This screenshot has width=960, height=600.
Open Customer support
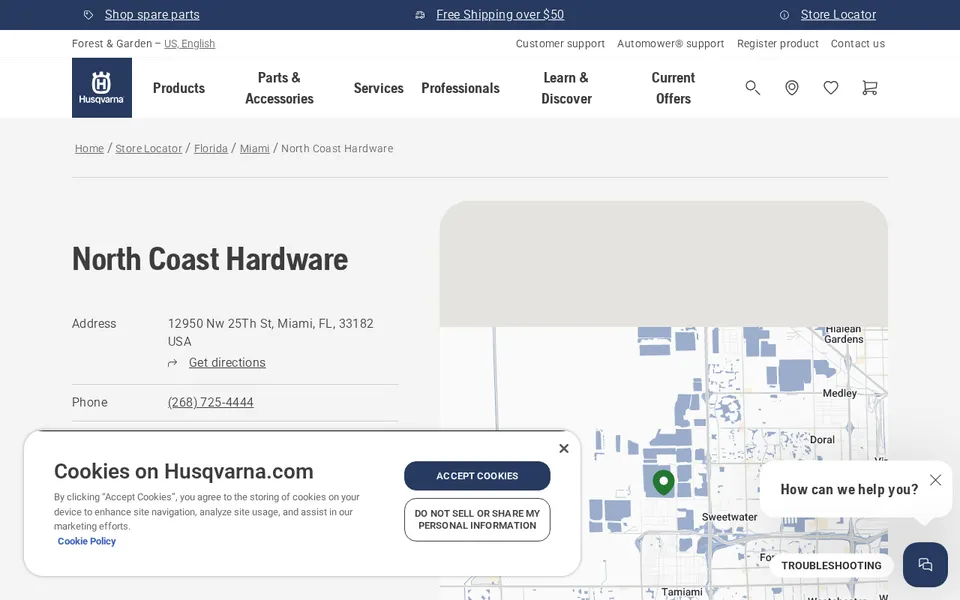point(560,43)
